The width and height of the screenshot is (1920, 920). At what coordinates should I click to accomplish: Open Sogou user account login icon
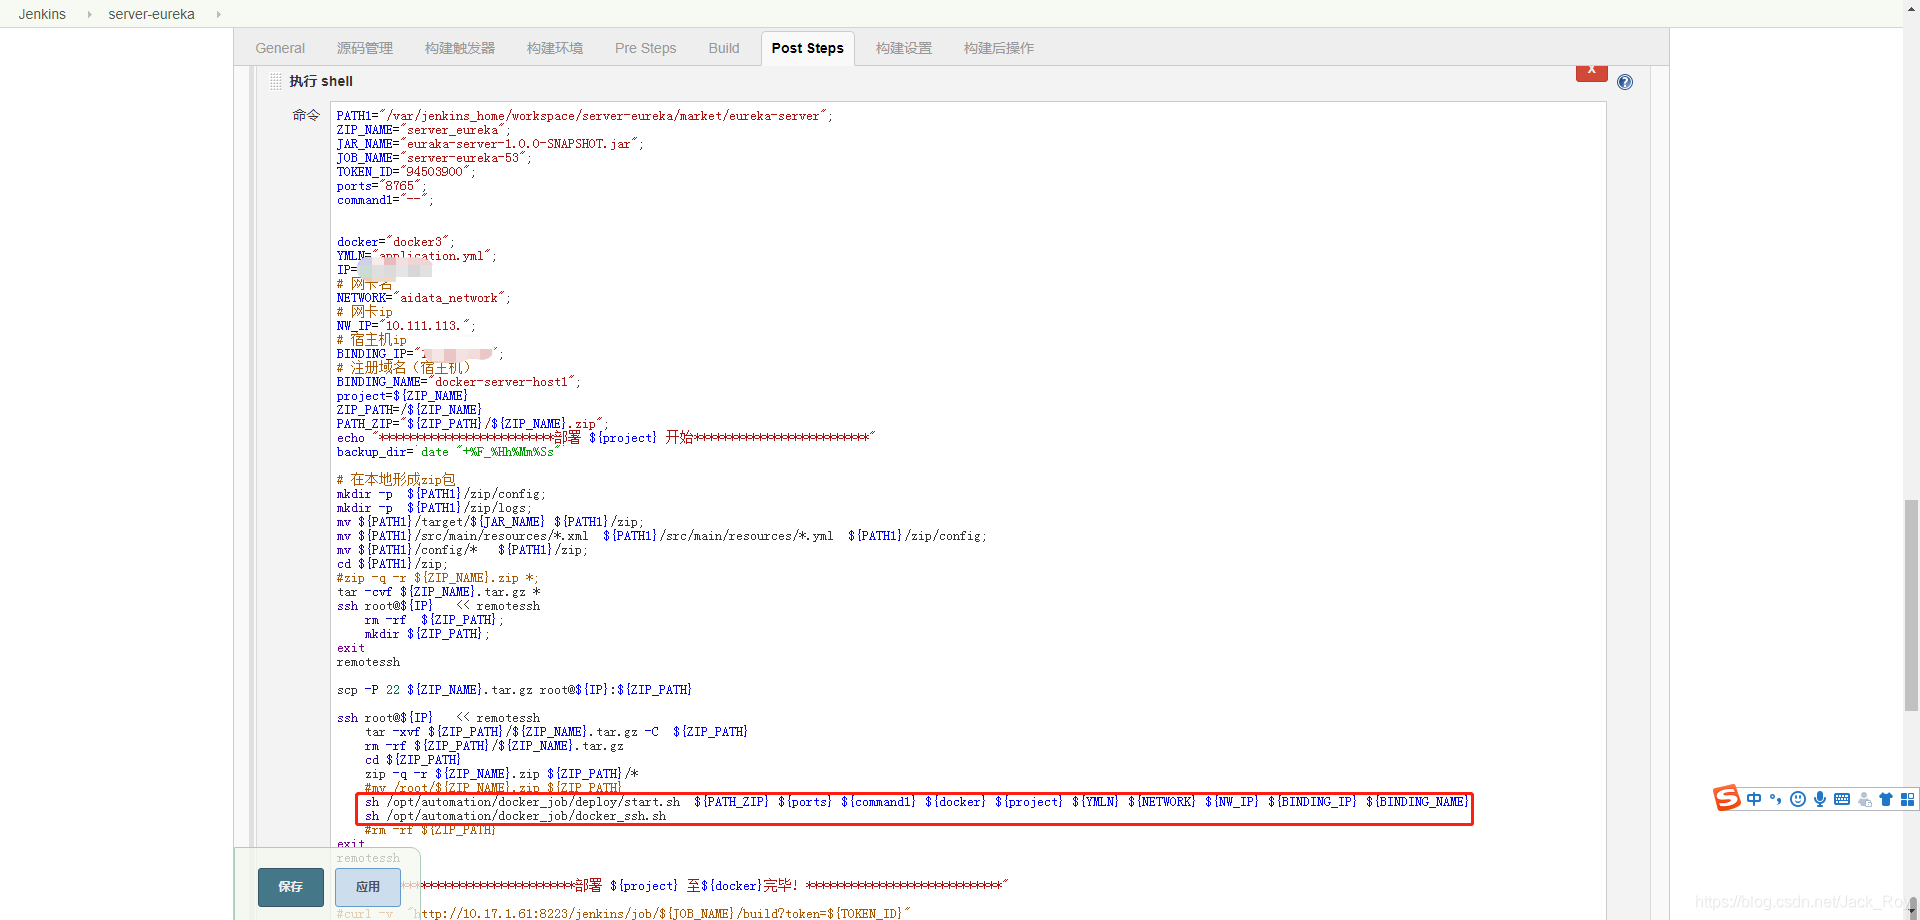(1864, 799)
